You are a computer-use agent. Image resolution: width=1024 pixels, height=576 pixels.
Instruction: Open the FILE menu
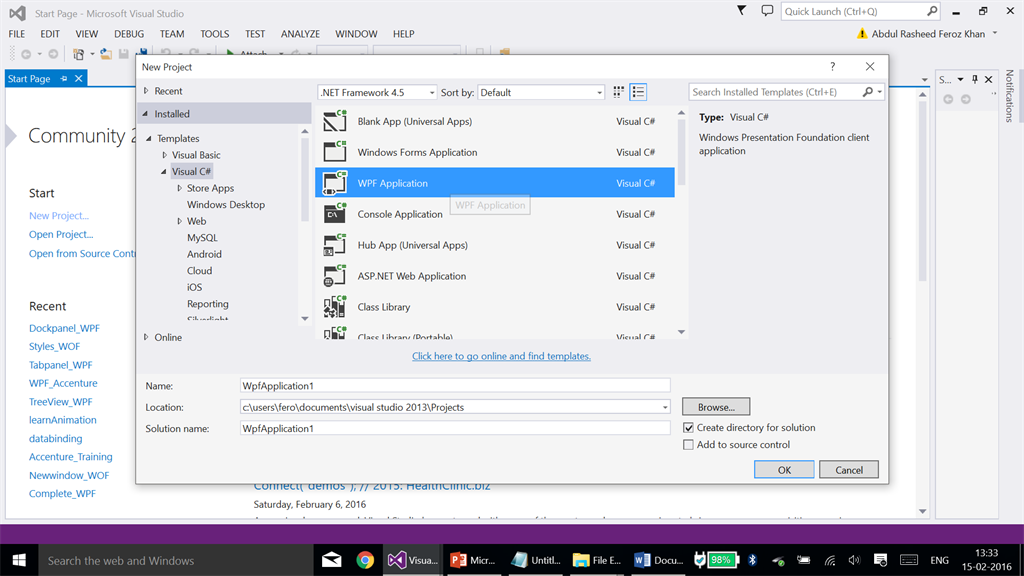click(17, 34)
